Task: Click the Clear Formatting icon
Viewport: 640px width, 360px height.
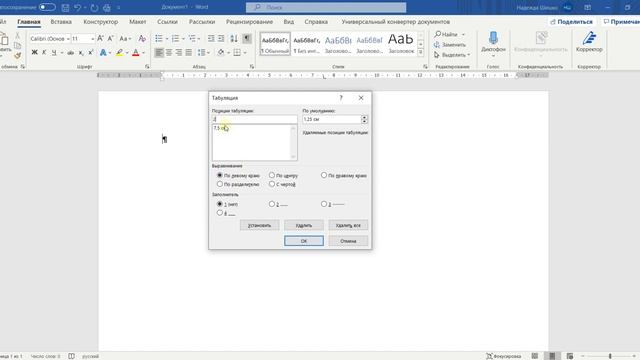Action: 142,38
